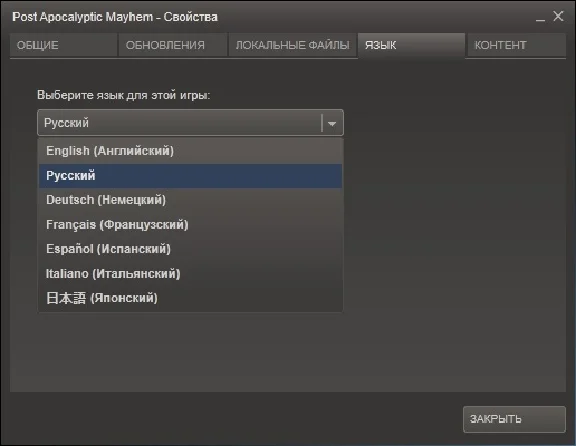Collapse the language dropdown showing Русский
Image resolution: width=576 pixels, height=446 pixels.
pos(190,122)
